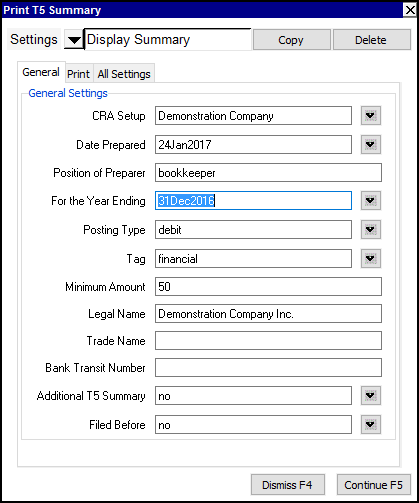Focus the Minimum Amount field
Viewport: 419px width, 503px height.
(x=268, y=287)
